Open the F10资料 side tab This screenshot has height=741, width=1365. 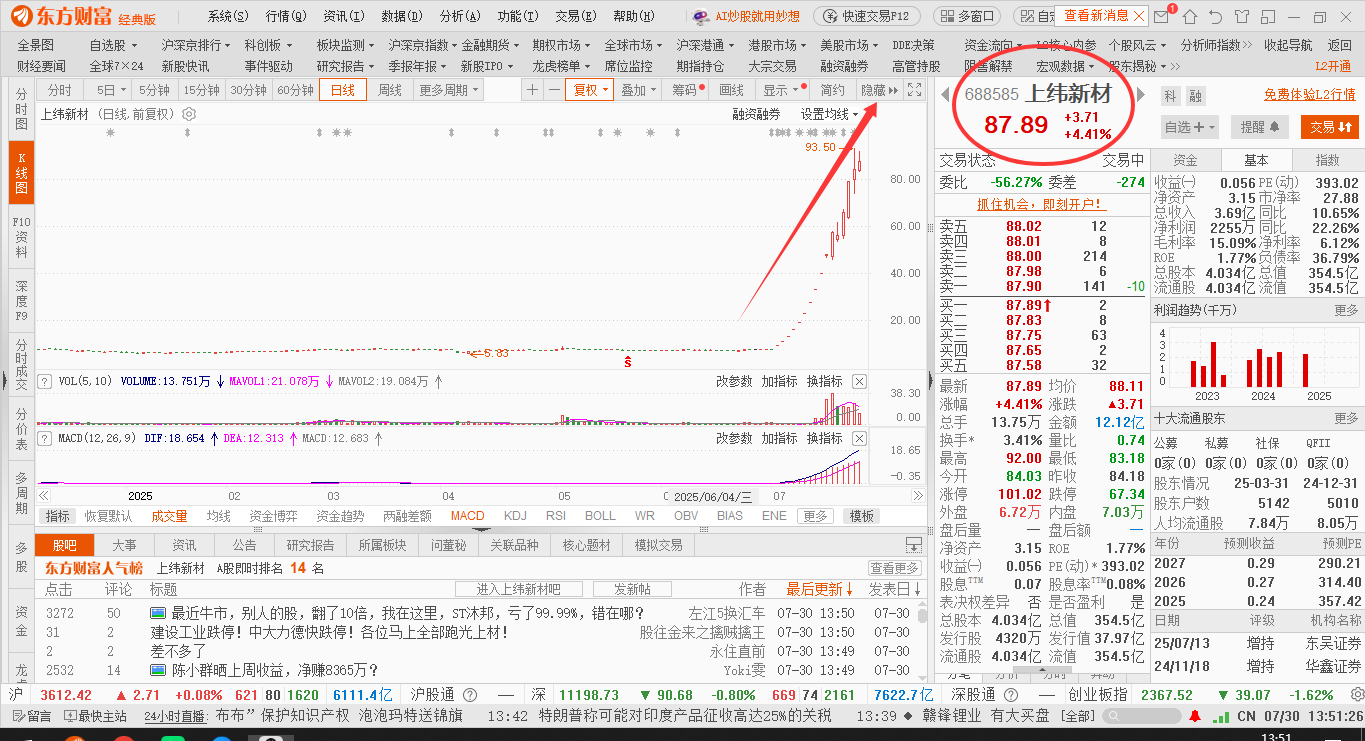click(x=21, y=238)
